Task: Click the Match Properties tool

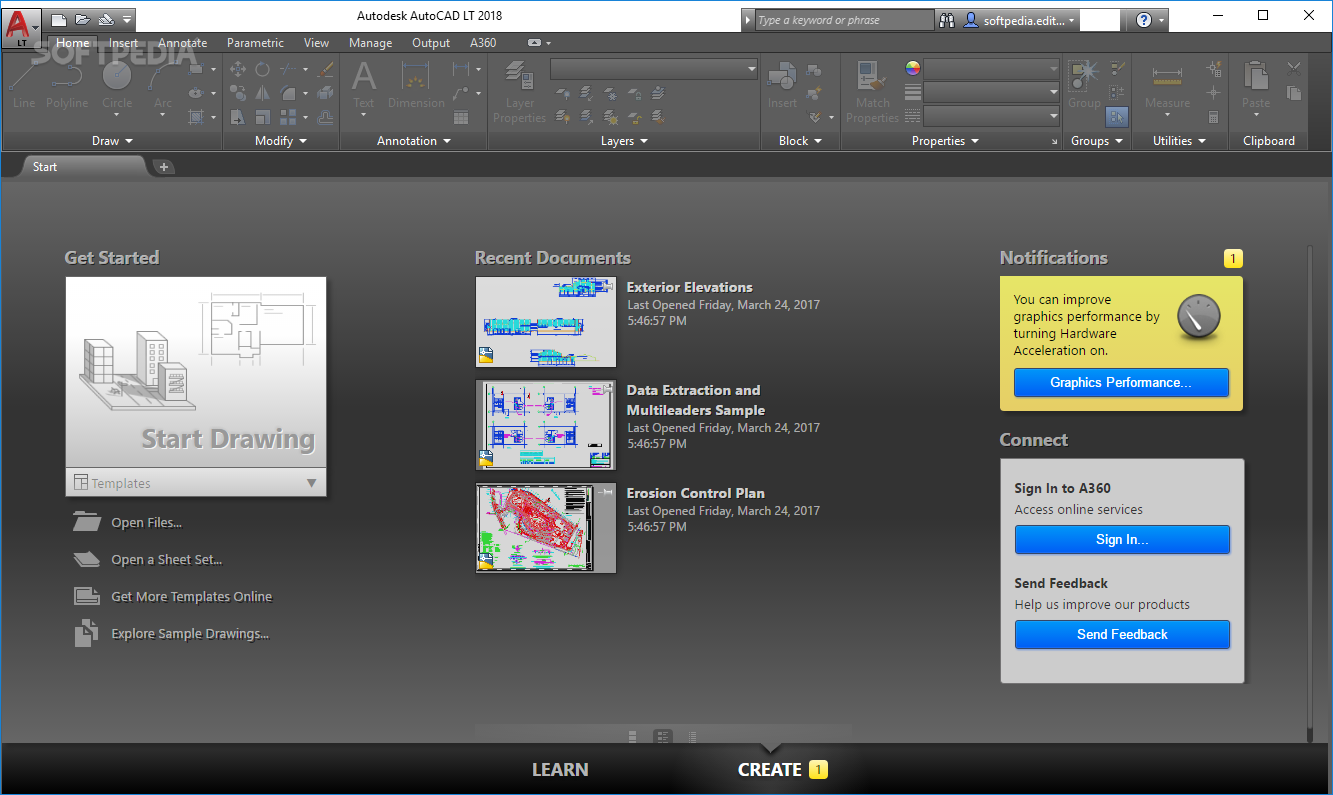Action: point(872,91)
